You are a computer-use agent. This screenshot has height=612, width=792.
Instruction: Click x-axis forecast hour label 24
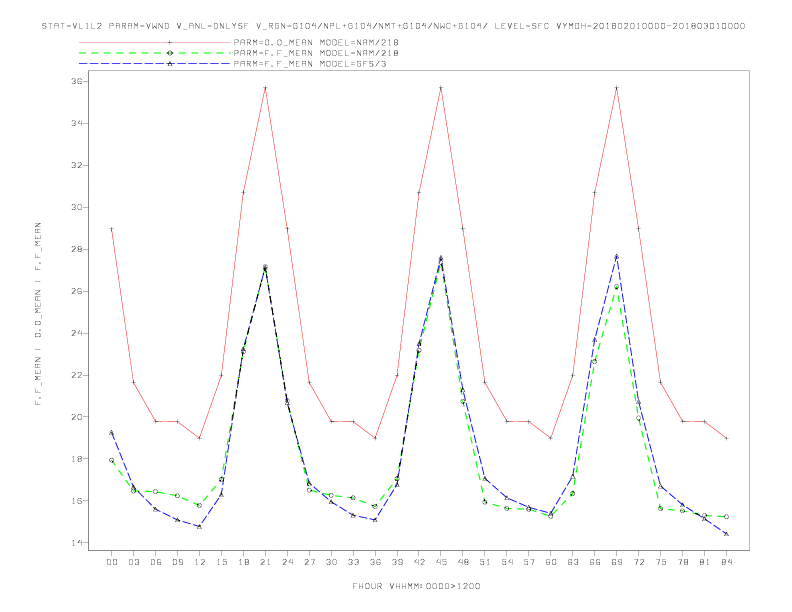coord(287,562)
